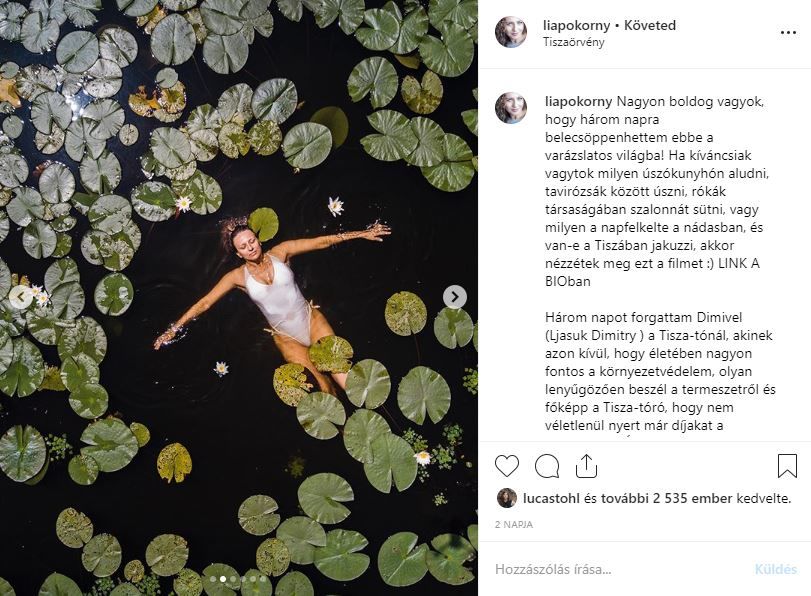The width and height of the screenshot is (811, 596).
Task: Share the post using the share icon
Action: click(x=586, y=466)
